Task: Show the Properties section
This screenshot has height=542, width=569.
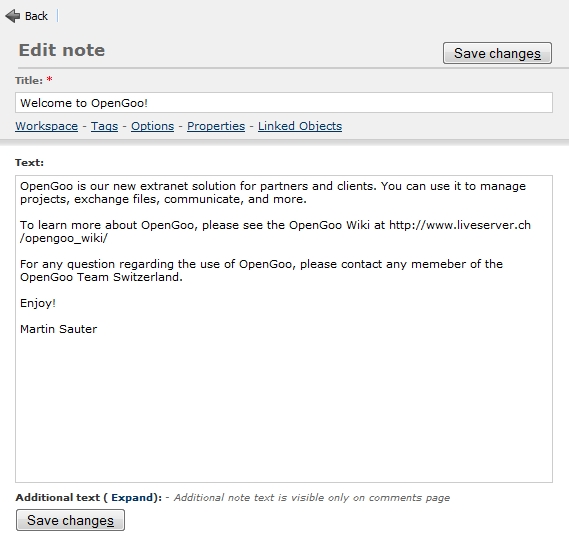Action: 216,126
